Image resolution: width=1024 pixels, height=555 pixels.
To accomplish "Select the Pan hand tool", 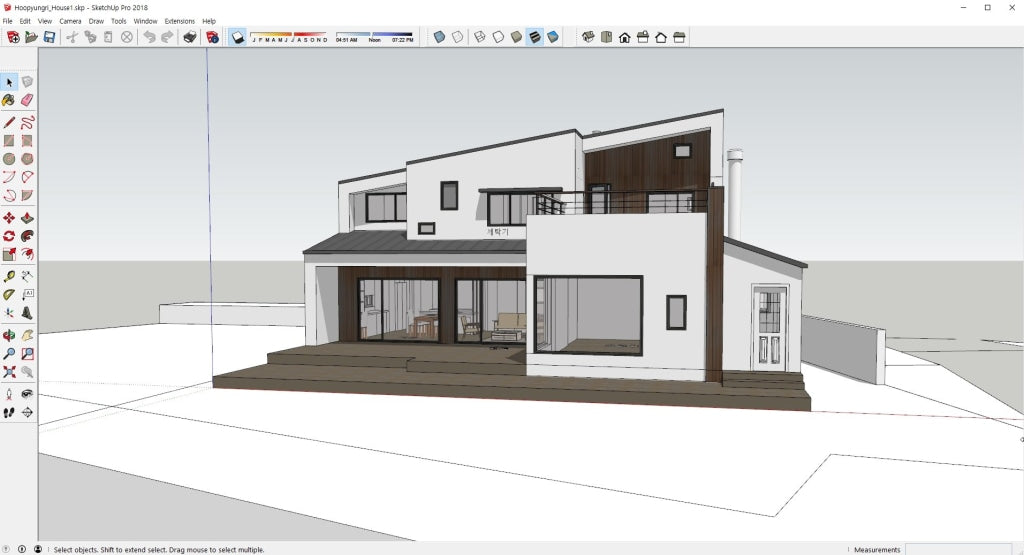I will click(x=27, y=335).
